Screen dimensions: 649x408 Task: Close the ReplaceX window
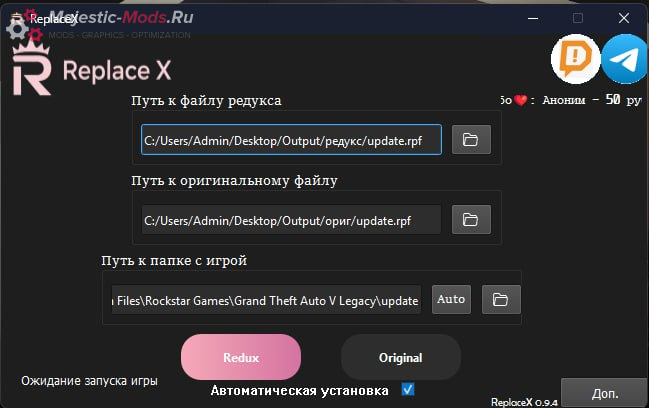pos(624,18)
